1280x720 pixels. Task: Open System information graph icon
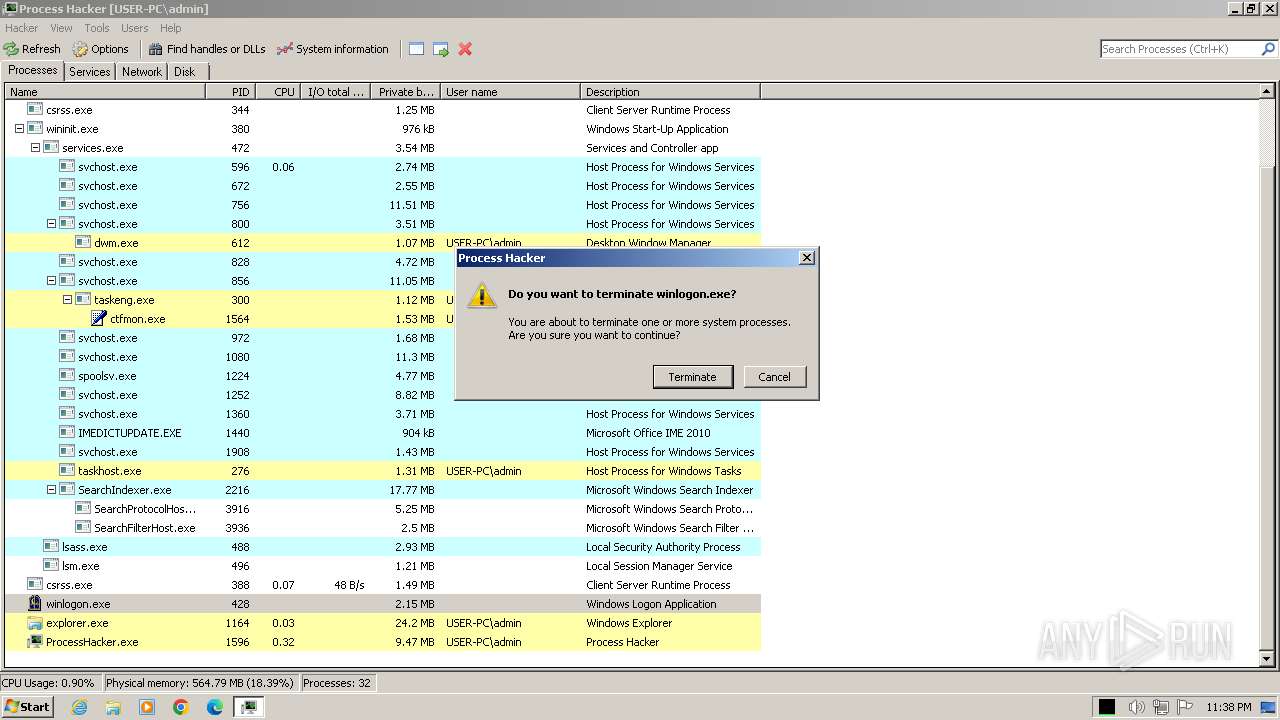click(x=285, y=49)
